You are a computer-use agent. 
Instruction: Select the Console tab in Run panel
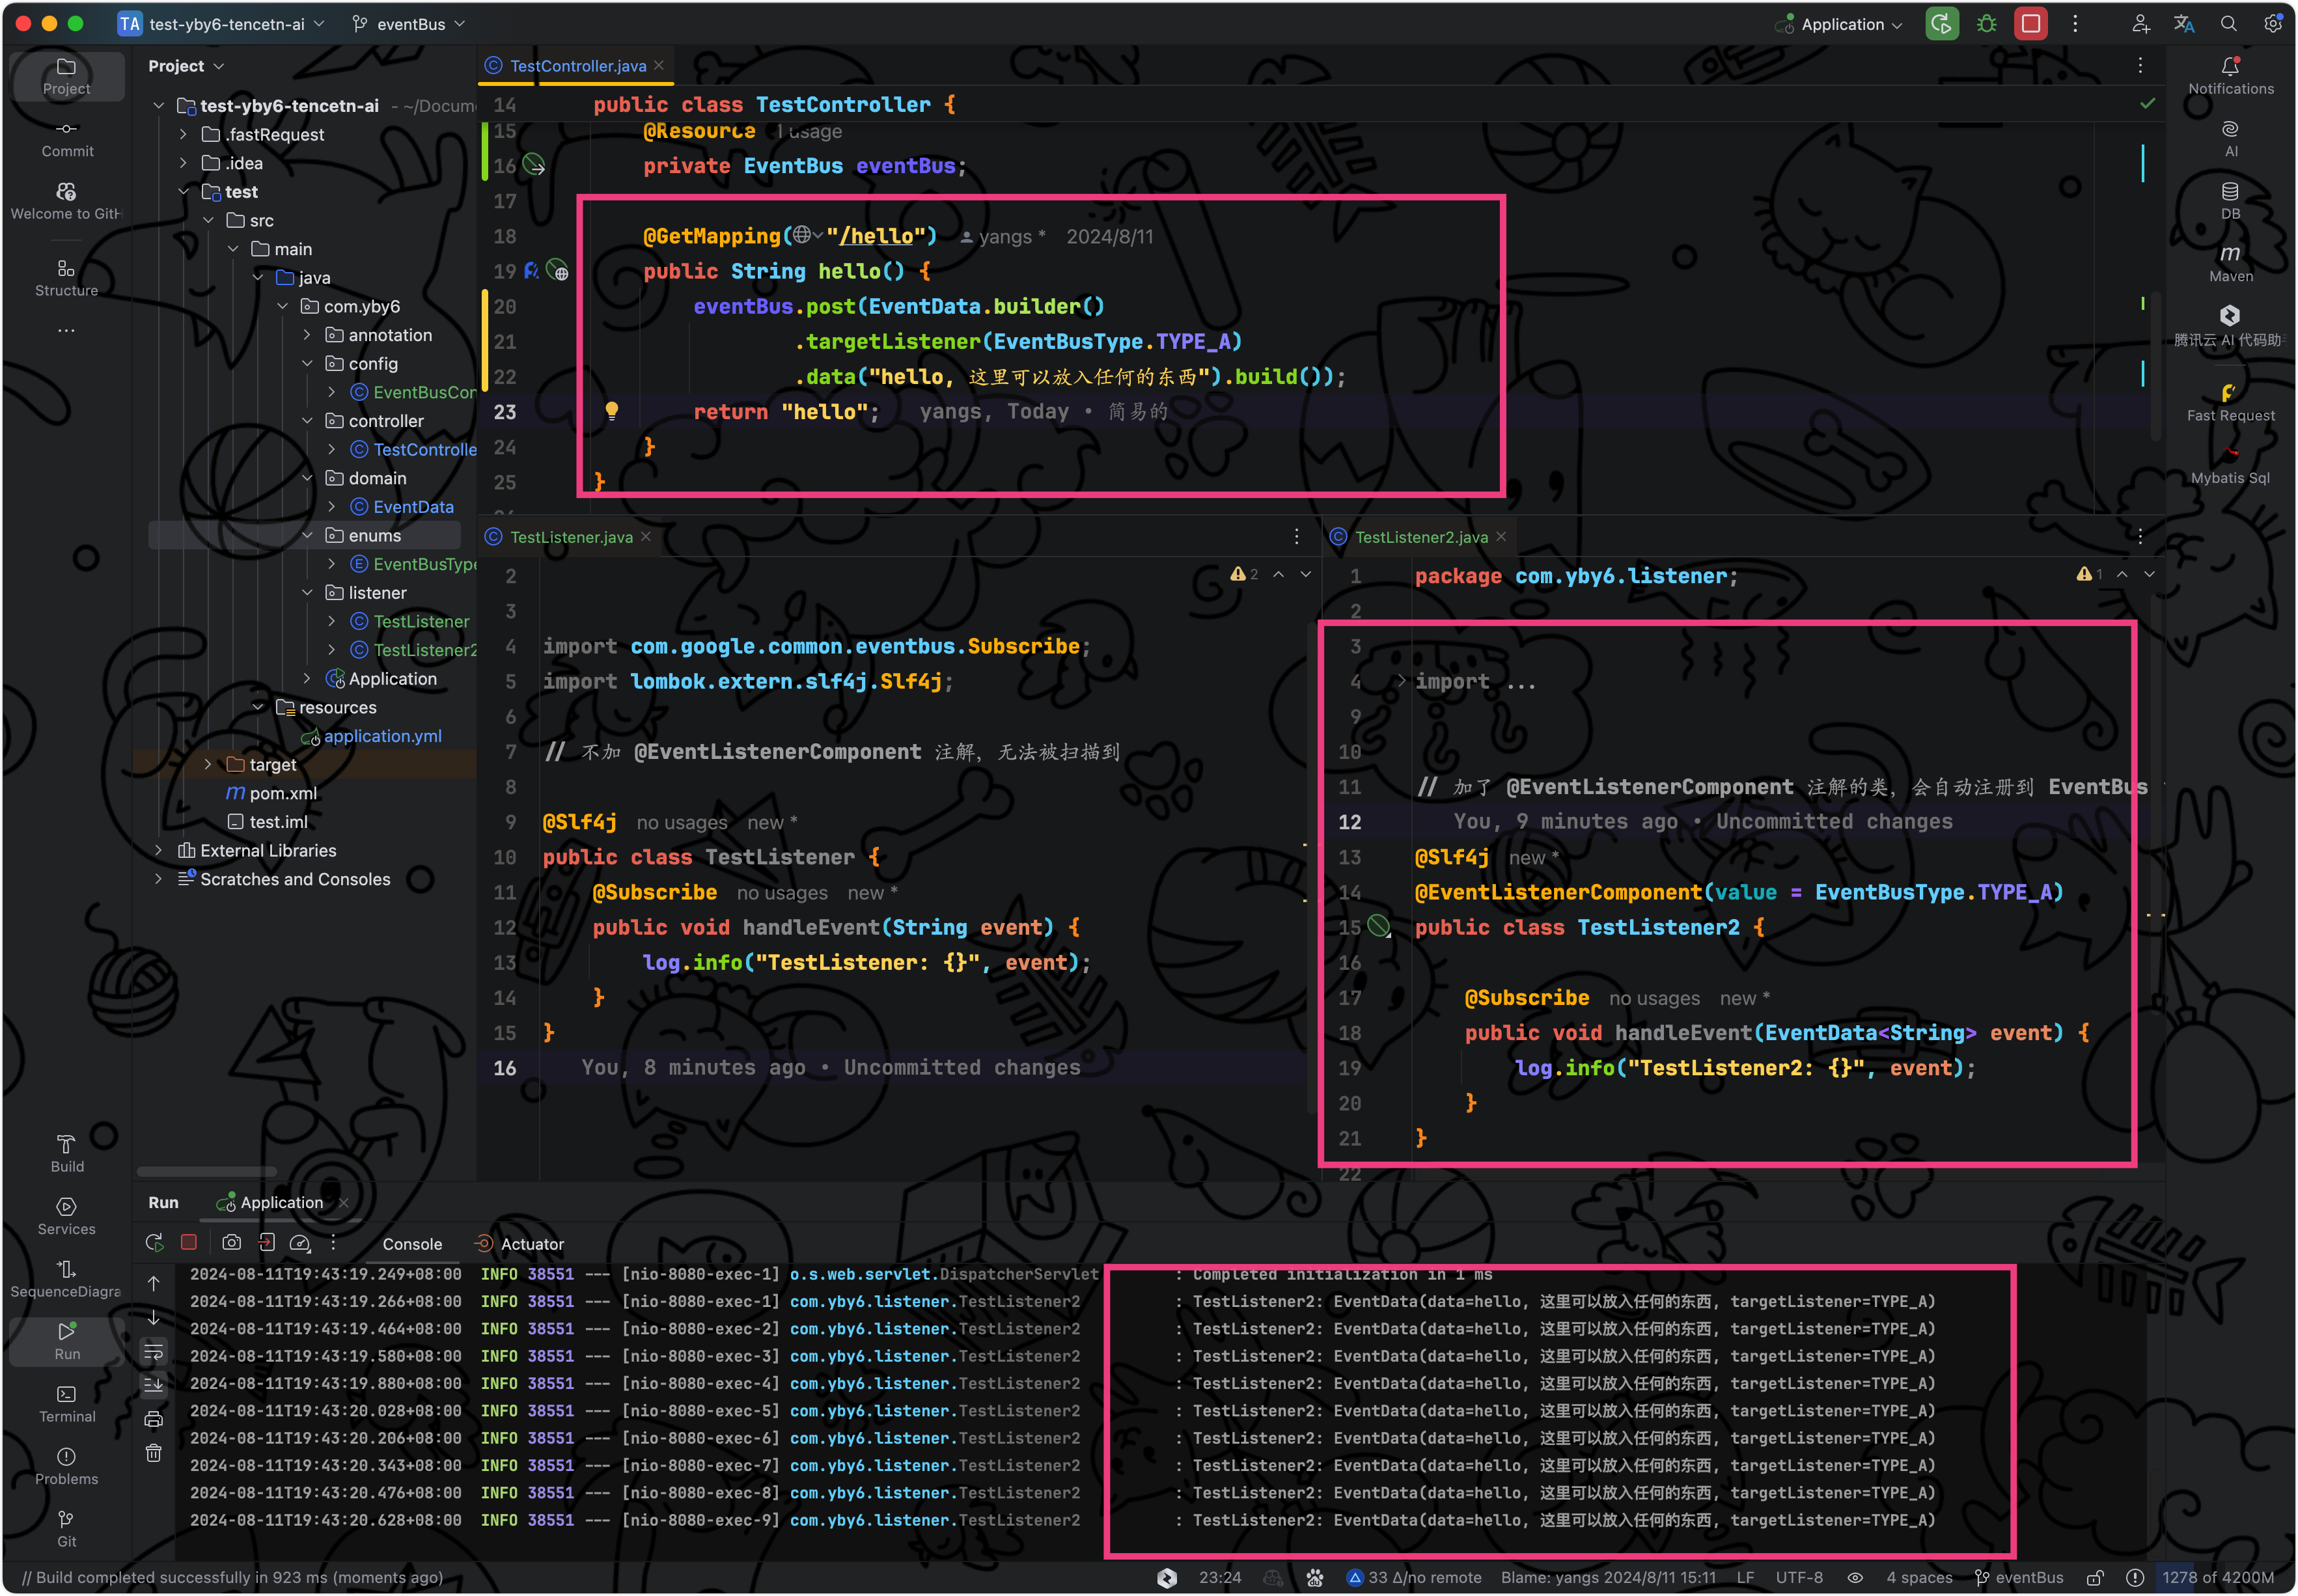pyautogui.click(x=412, y=1243)
